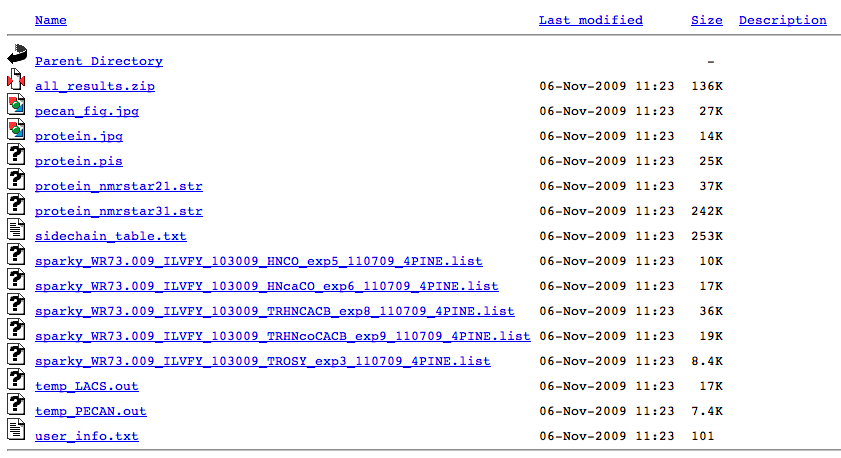Click the Parent Directory back-arrow icon
This screenshot has width=841, height=458.
coord(15,55)
